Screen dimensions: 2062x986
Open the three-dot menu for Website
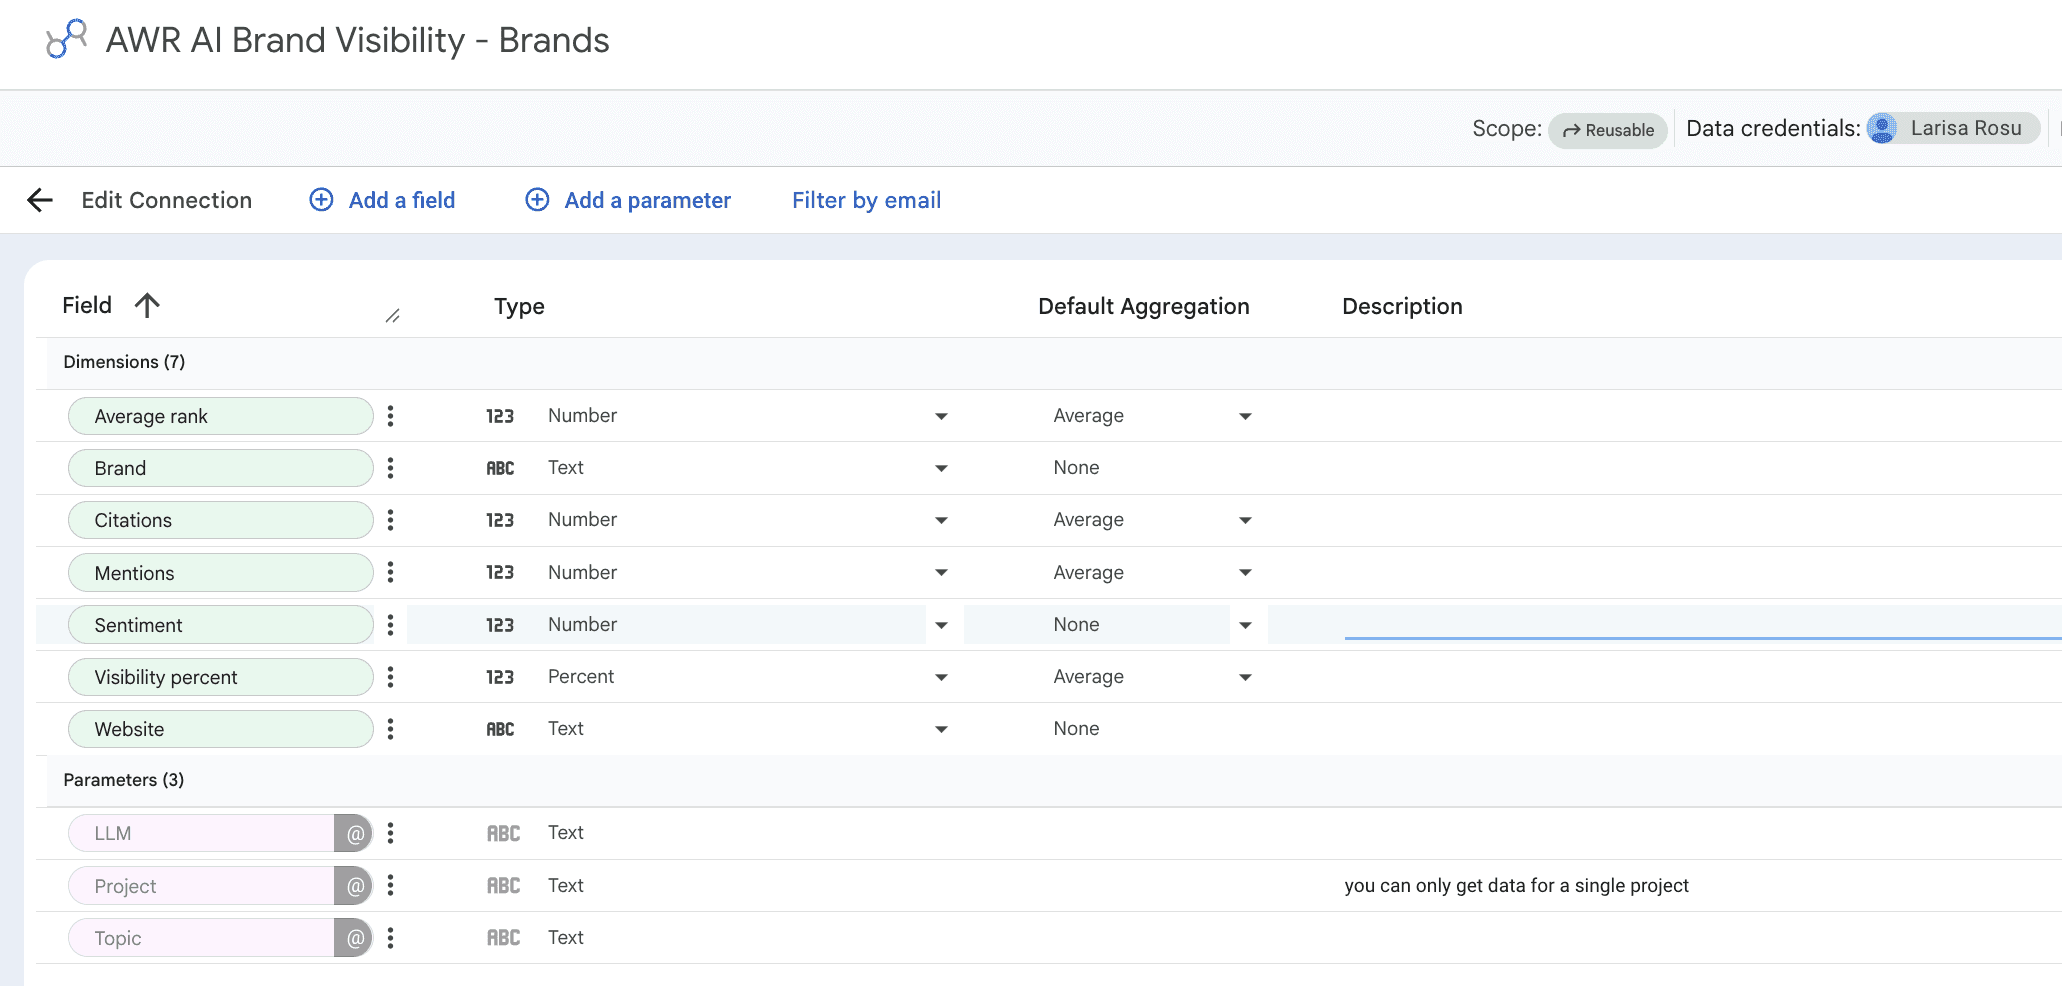click(390, 729)
